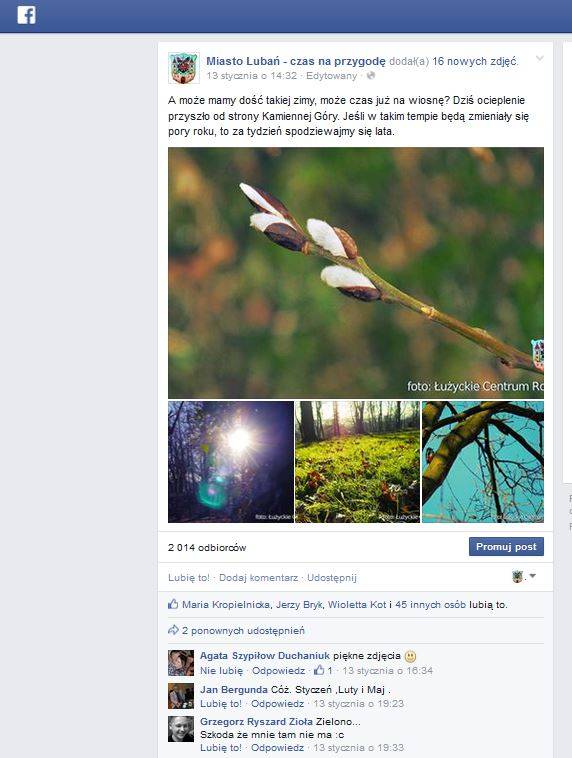Open Agata Szypiłow Duchaniuk's avatar
Viewport: 572px width, 758px height.
(181, 663)
